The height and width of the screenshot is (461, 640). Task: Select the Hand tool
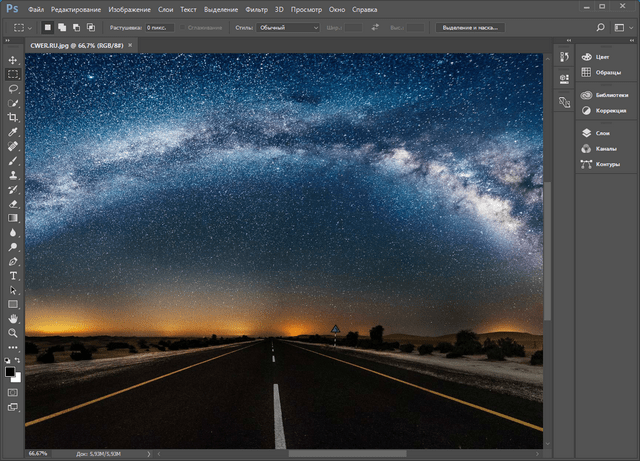13,318
